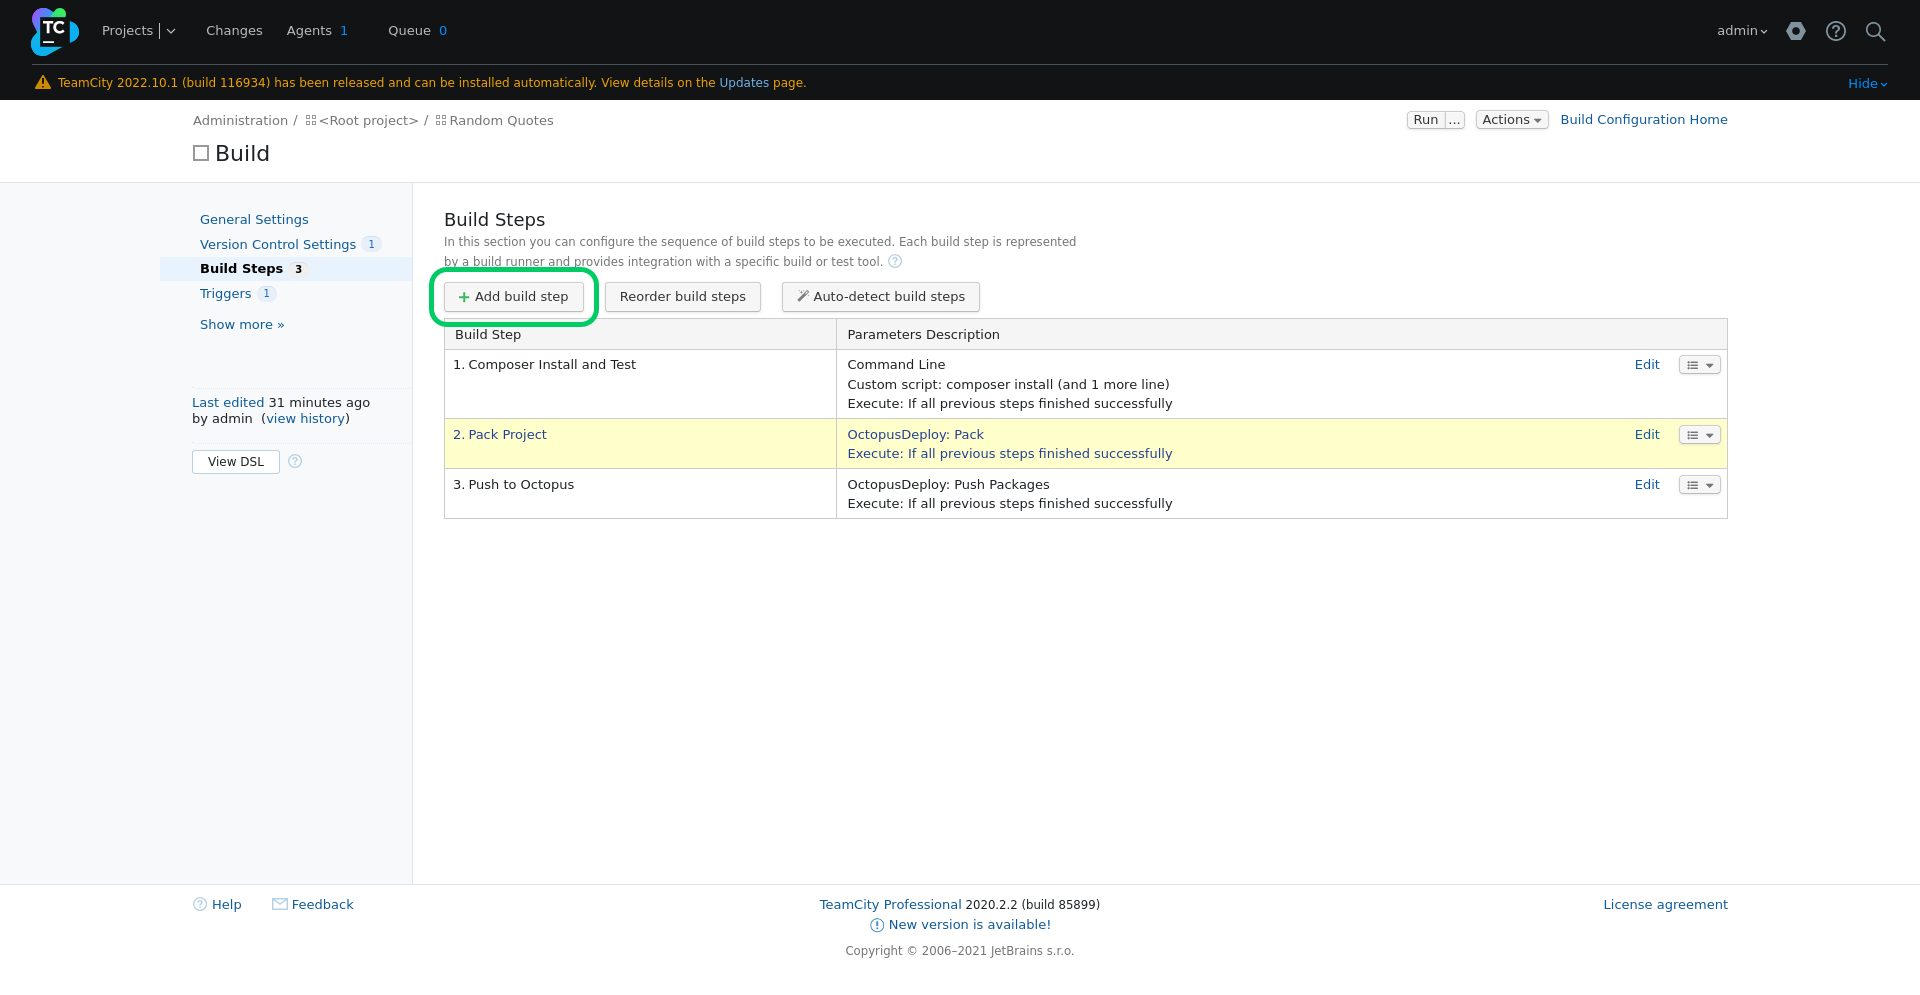Click the TeamCity logo icon
The width and height of the screenshot is (1920, 995).
pyautogui.click(x=54, y=31)
